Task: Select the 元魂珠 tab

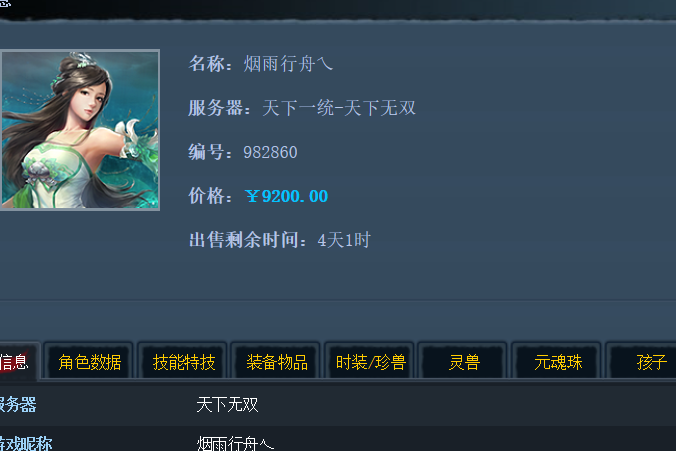Action: (557, 362)
